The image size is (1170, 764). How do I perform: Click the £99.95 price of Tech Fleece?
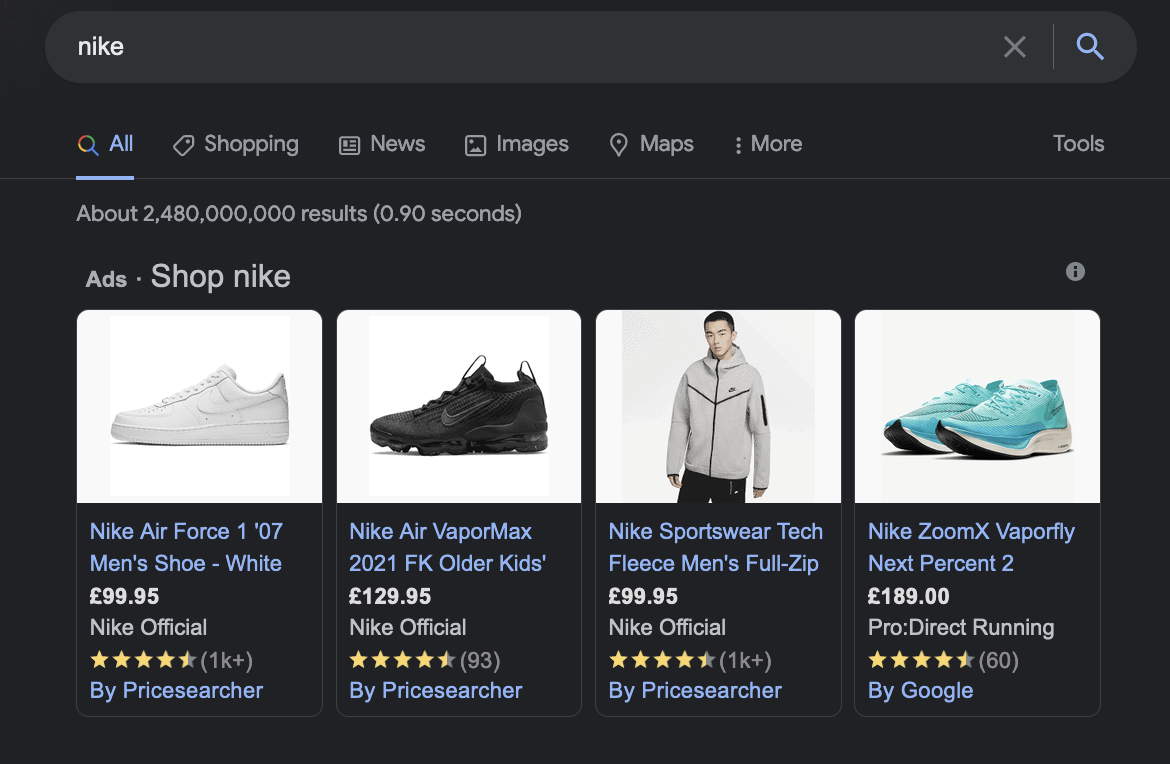coord(643,596)
